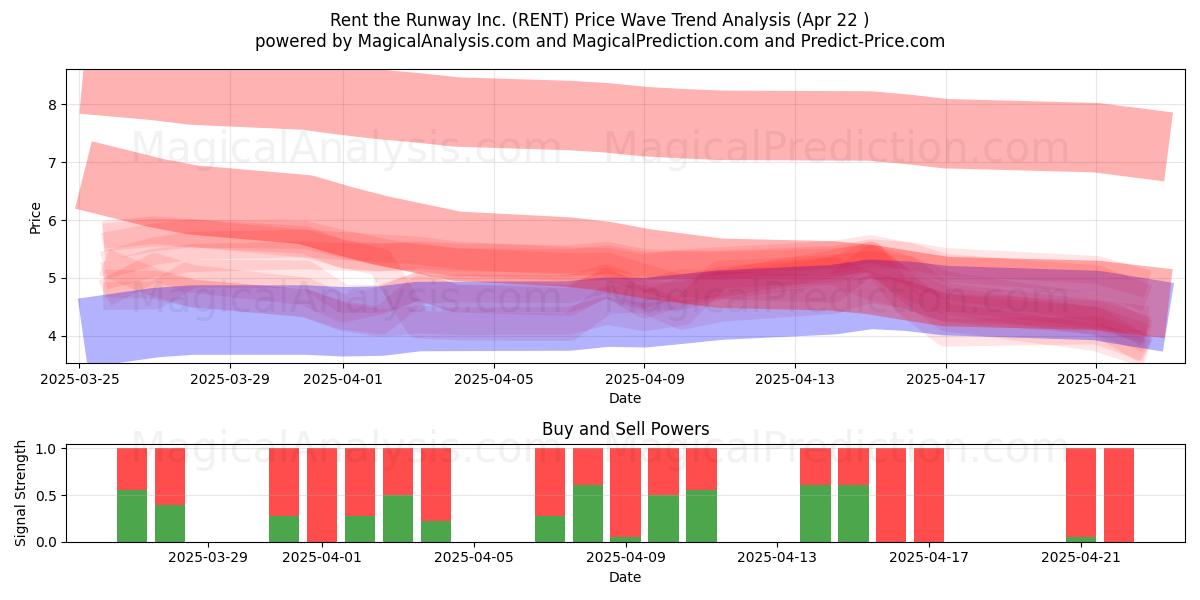Click '2025-04-21' tick under the powers chart
This screenshot has height=600, width=1200.
[x=1081, y=558]
